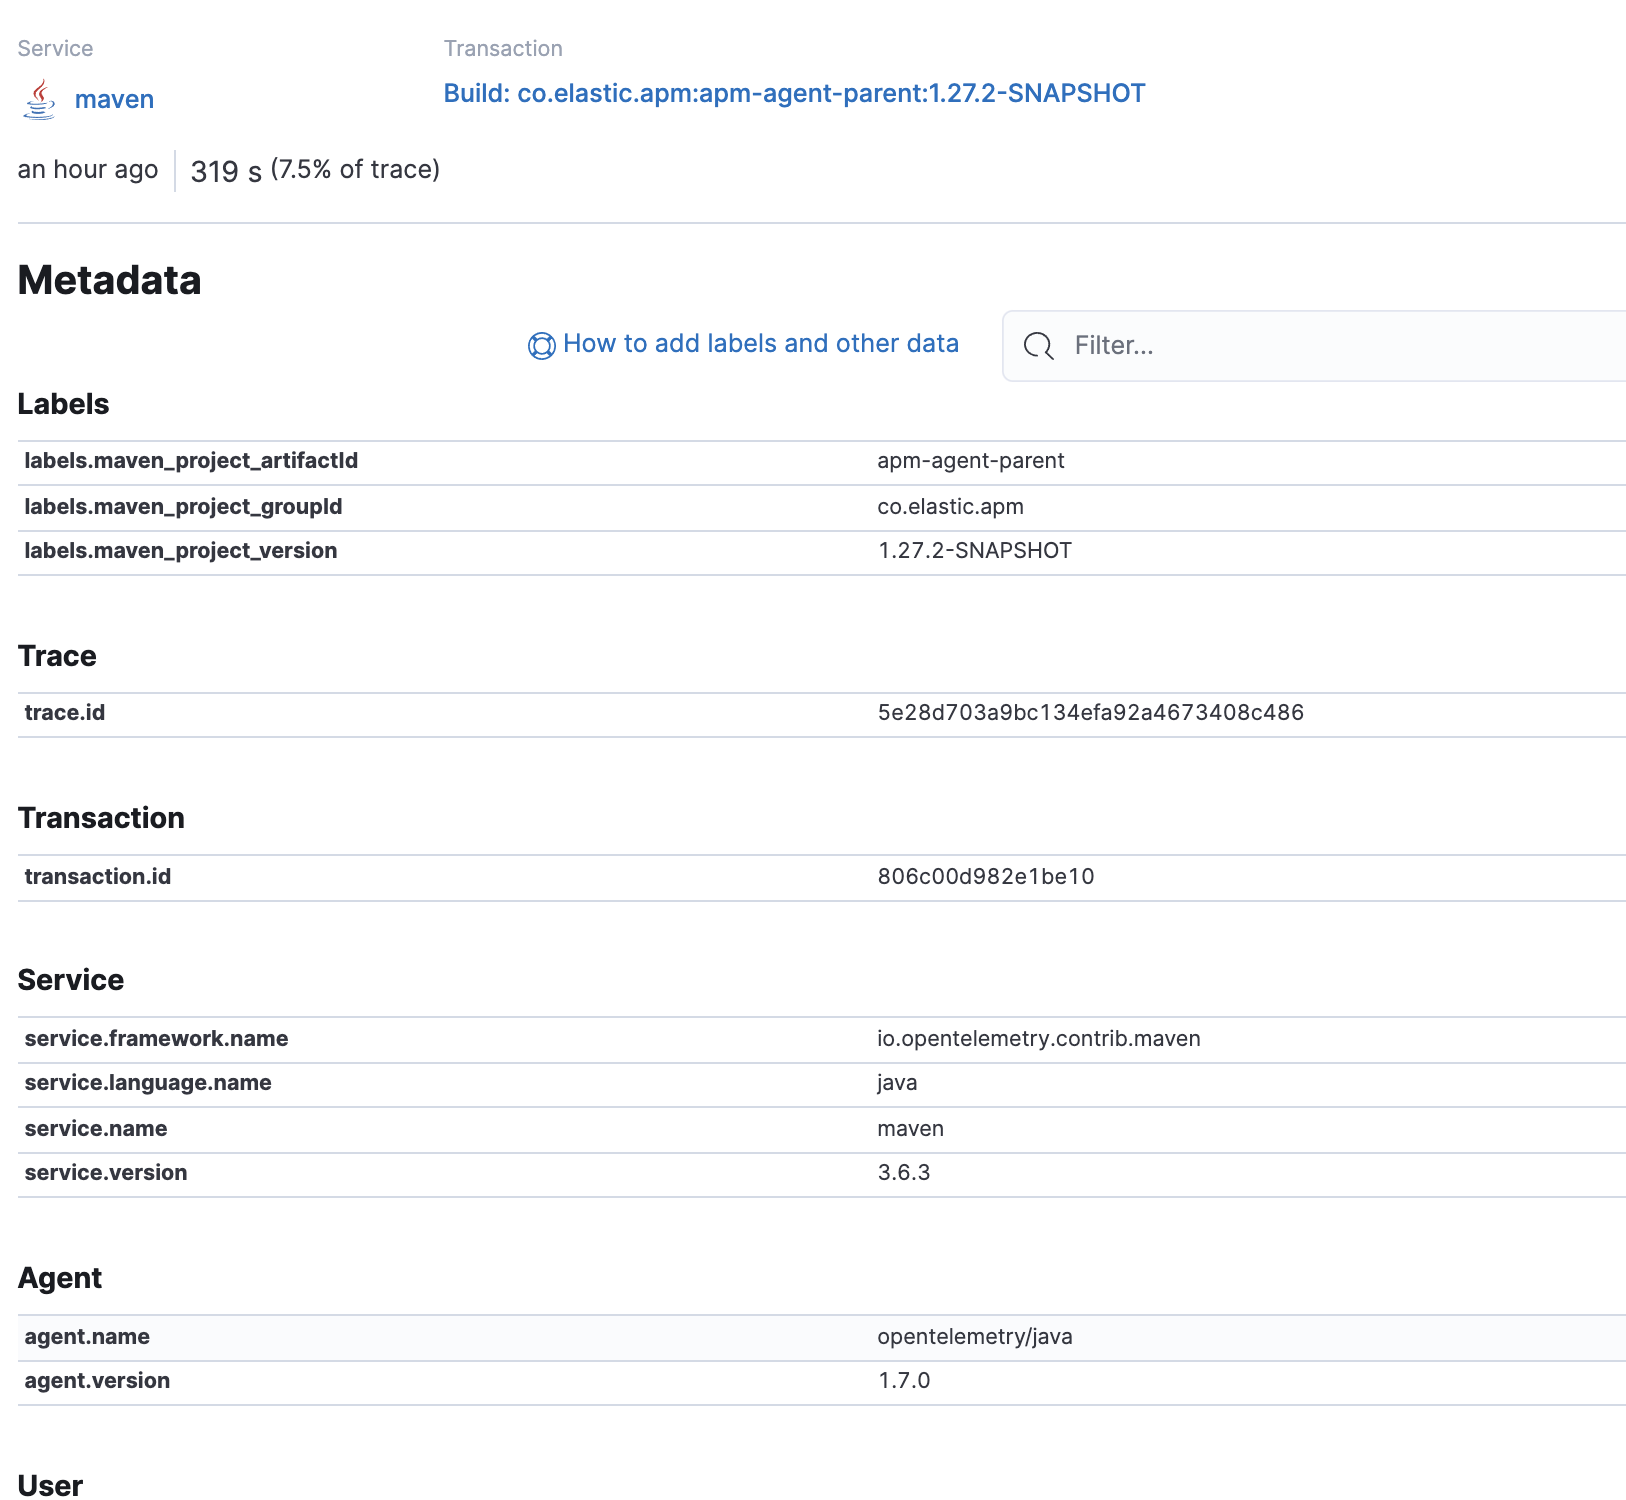
Task: Select the 806c00d982e1be10 value
Action: coord(986,877)
